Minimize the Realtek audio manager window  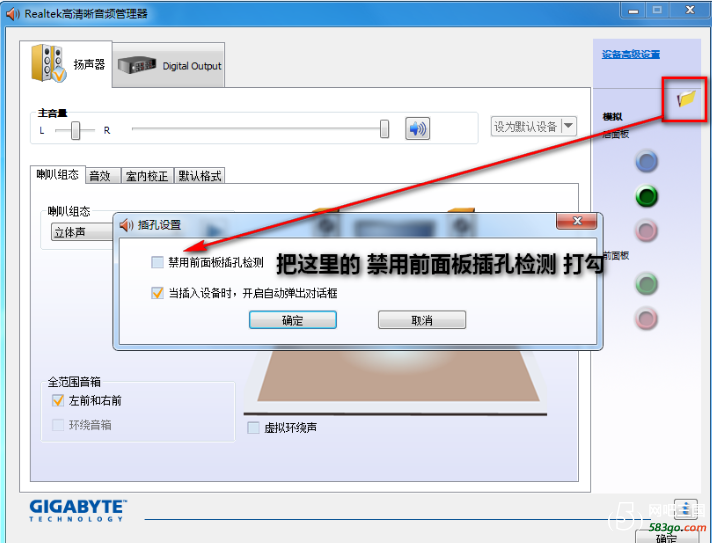[x=633, y=10]
